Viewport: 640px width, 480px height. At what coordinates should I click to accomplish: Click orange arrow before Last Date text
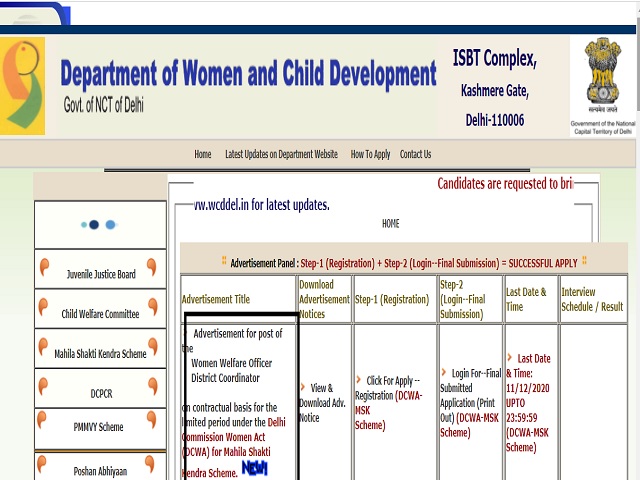(x=509, y=357)
